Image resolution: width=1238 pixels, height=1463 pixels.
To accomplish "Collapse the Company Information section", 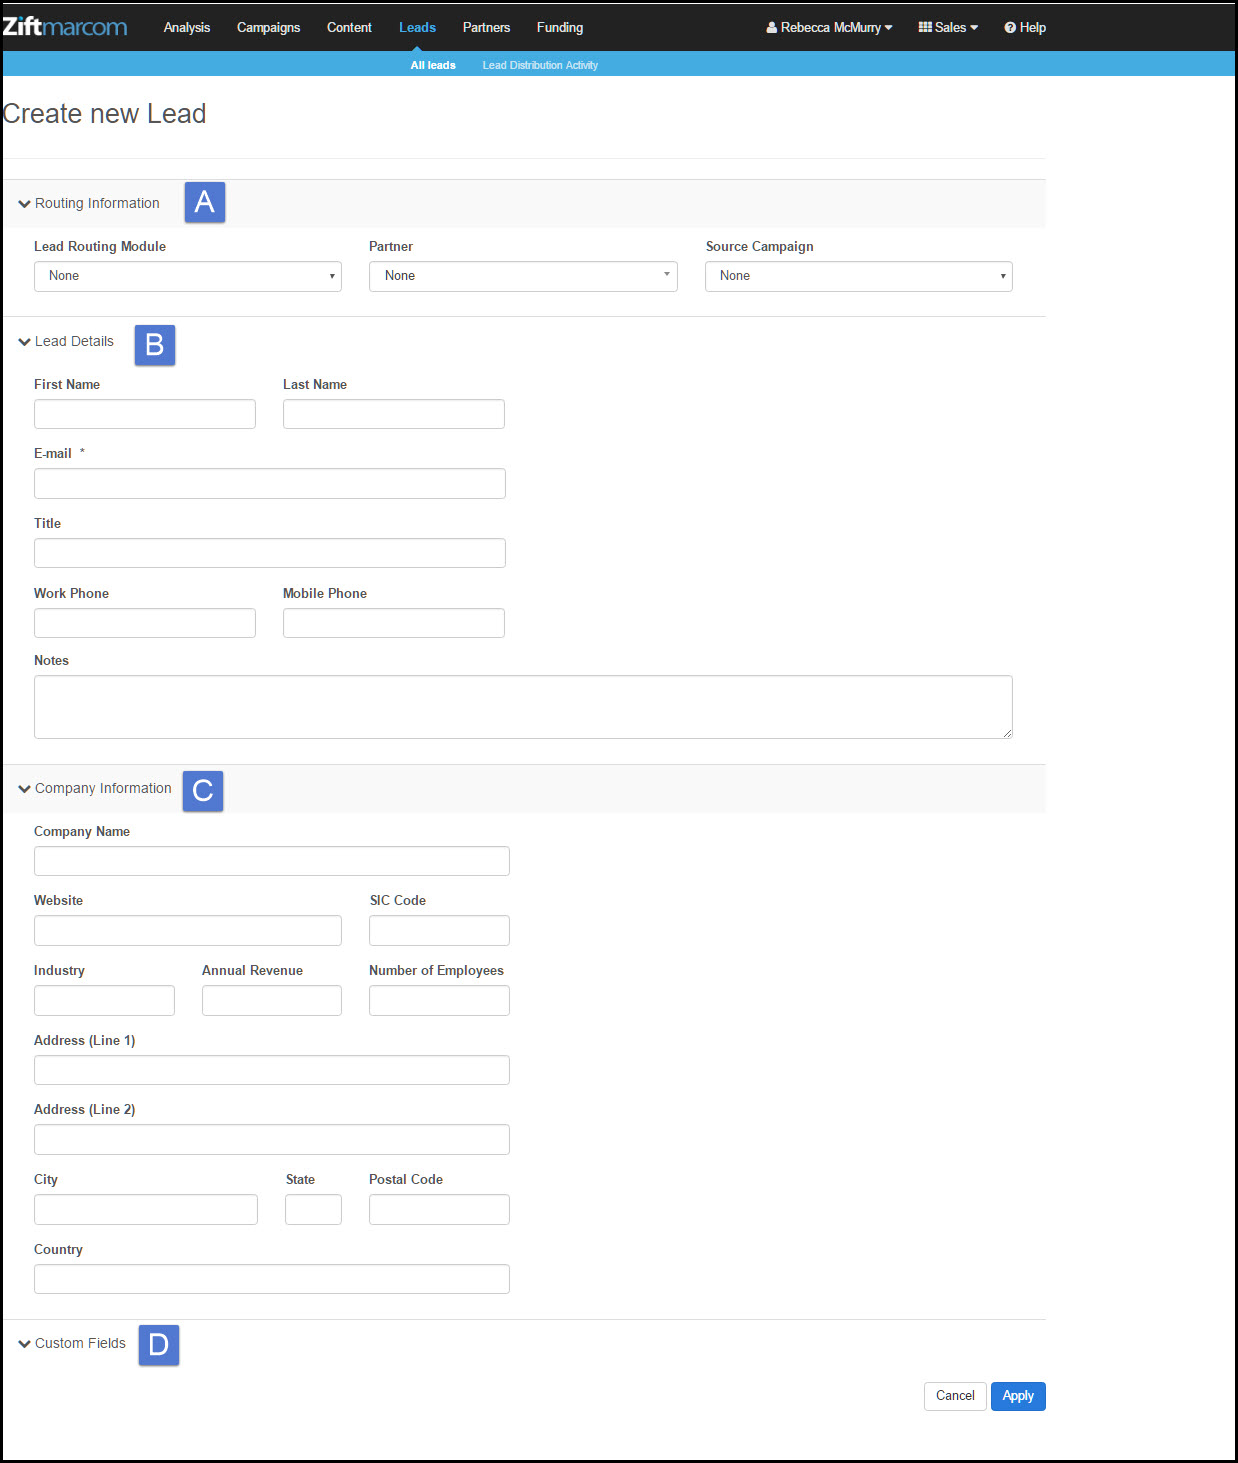I will pos(95,788).
